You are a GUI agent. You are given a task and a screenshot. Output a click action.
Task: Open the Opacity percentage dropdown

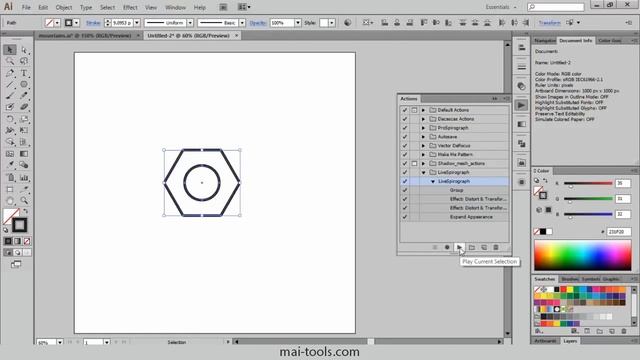pyautogui.click(x=298, y=23)
